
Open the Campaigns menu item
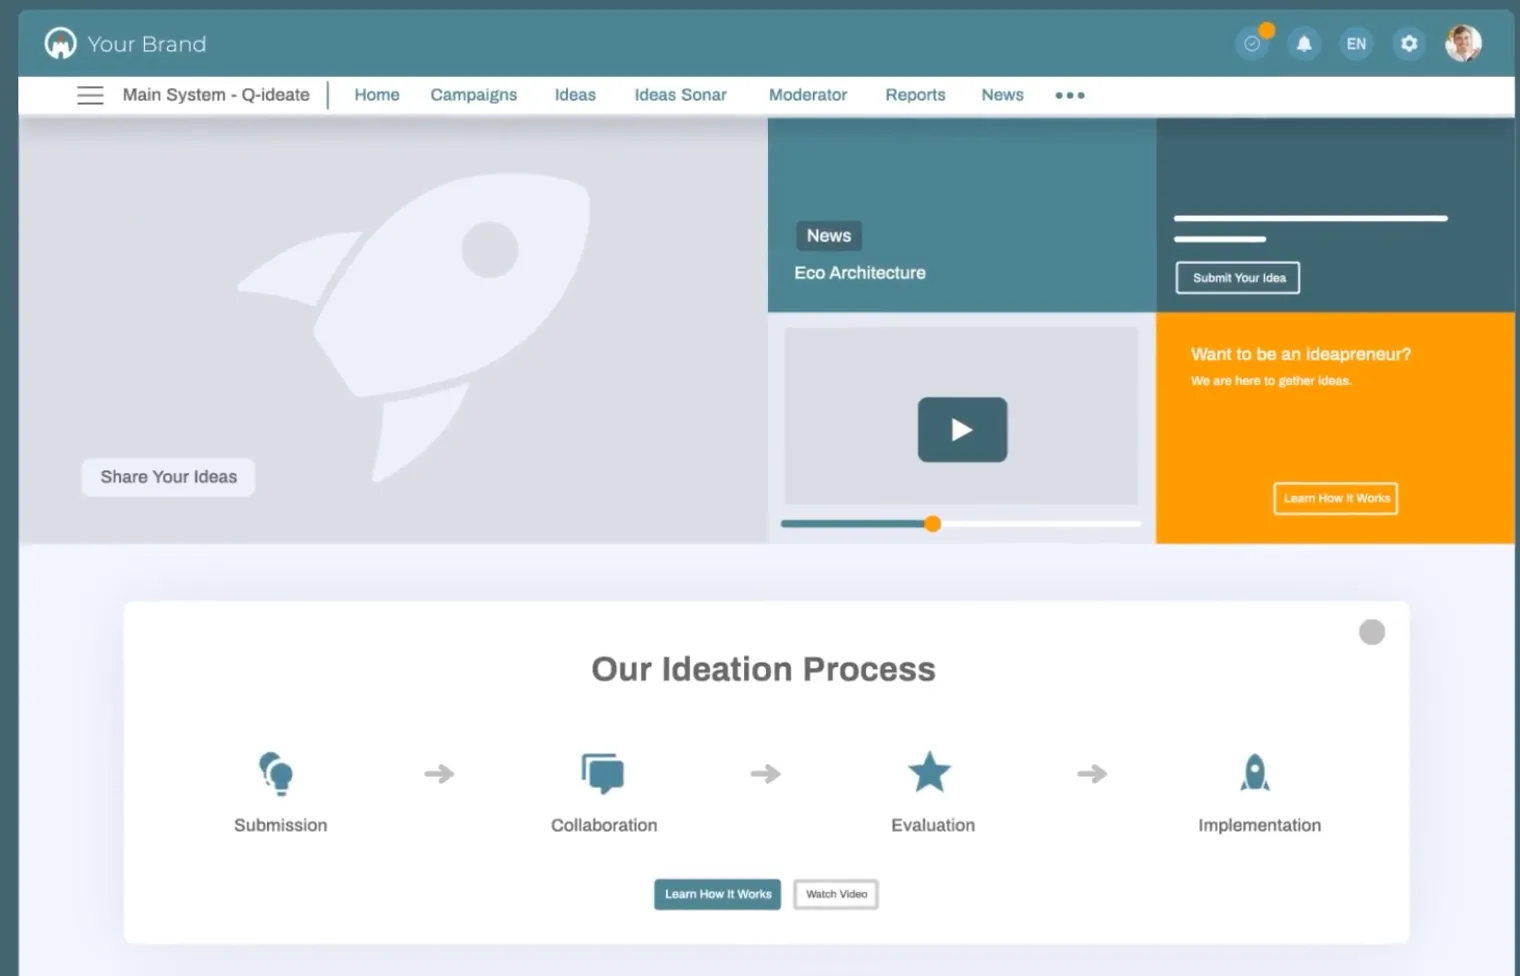pyautogui.click(x=474, y=95)
